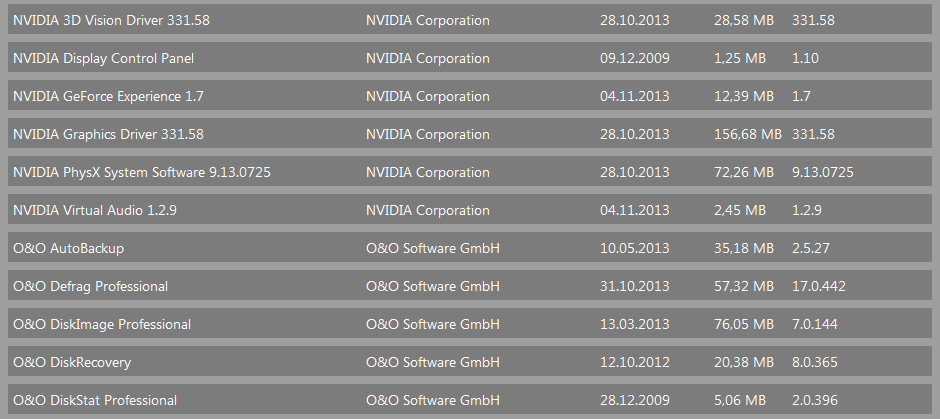
Task: Click NVIDIA Corporation publisher beside GeForce Experience
Action: (427, 96)
